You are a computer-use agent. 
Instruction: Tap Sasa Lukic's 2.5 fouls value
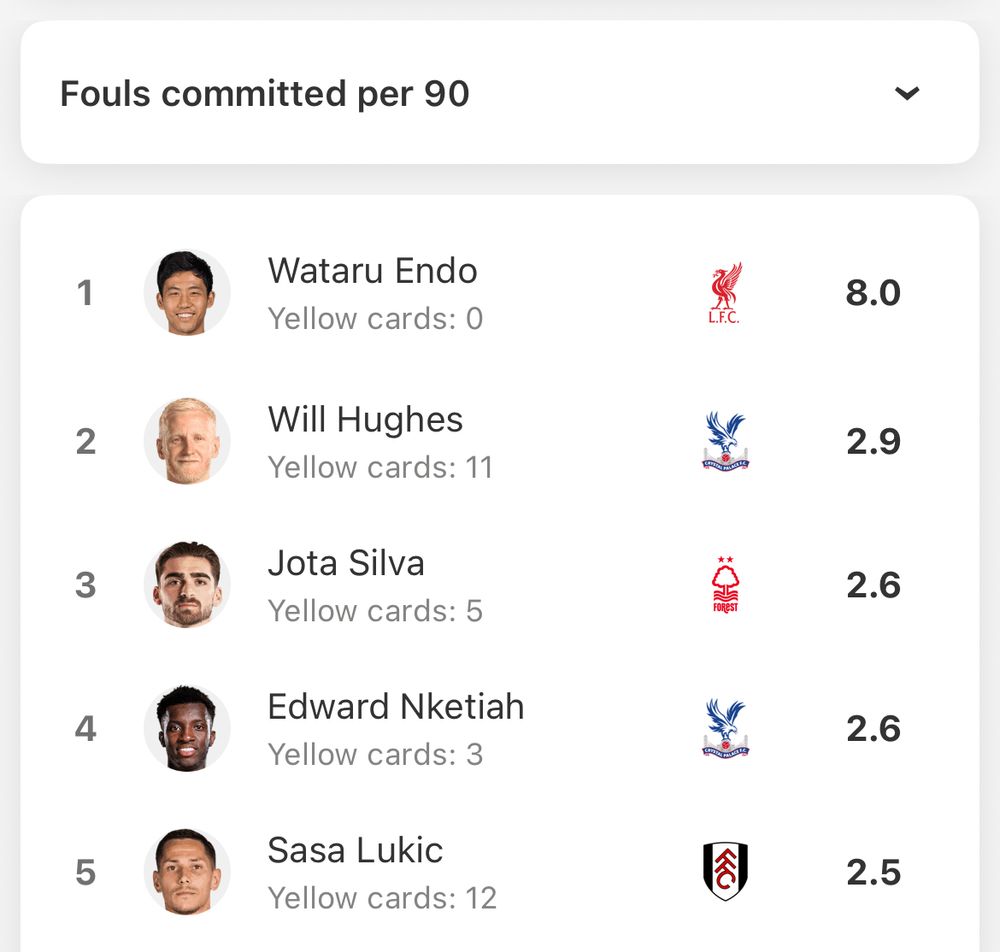873,872
